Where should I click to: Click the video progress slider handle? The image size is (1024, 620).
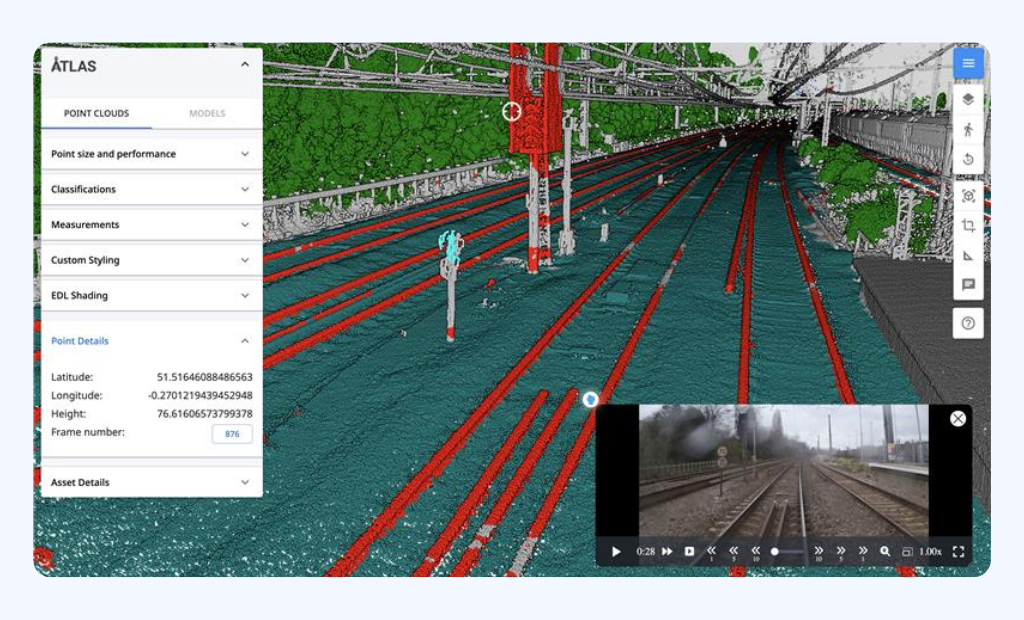pos(775,551)
